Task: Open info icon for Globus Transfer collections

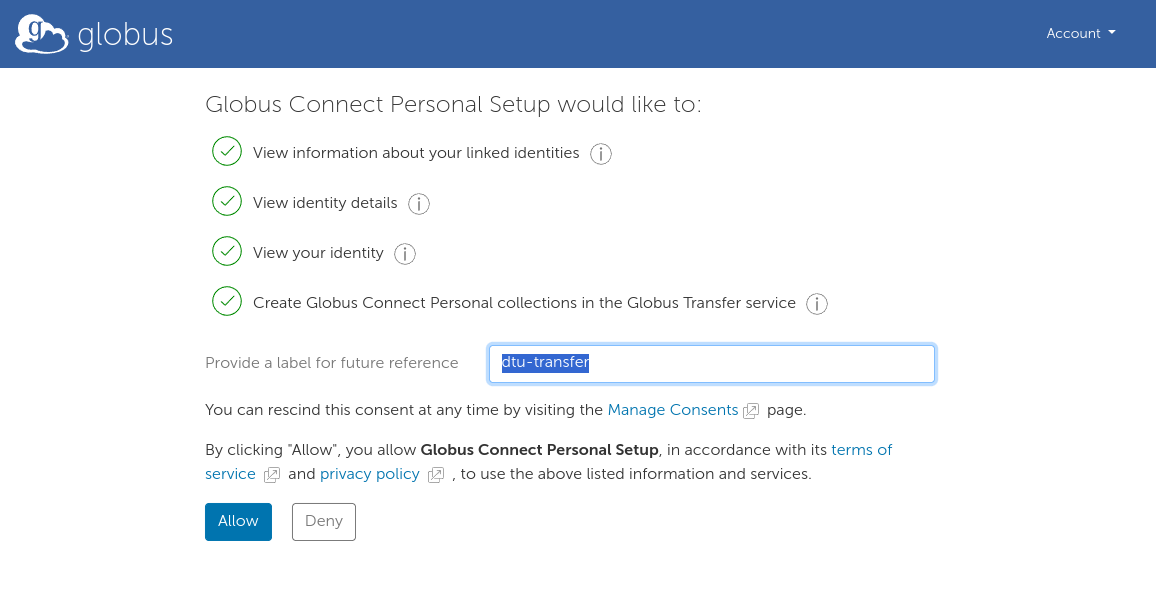Action: pyautogui.click(x=817, y=304)
